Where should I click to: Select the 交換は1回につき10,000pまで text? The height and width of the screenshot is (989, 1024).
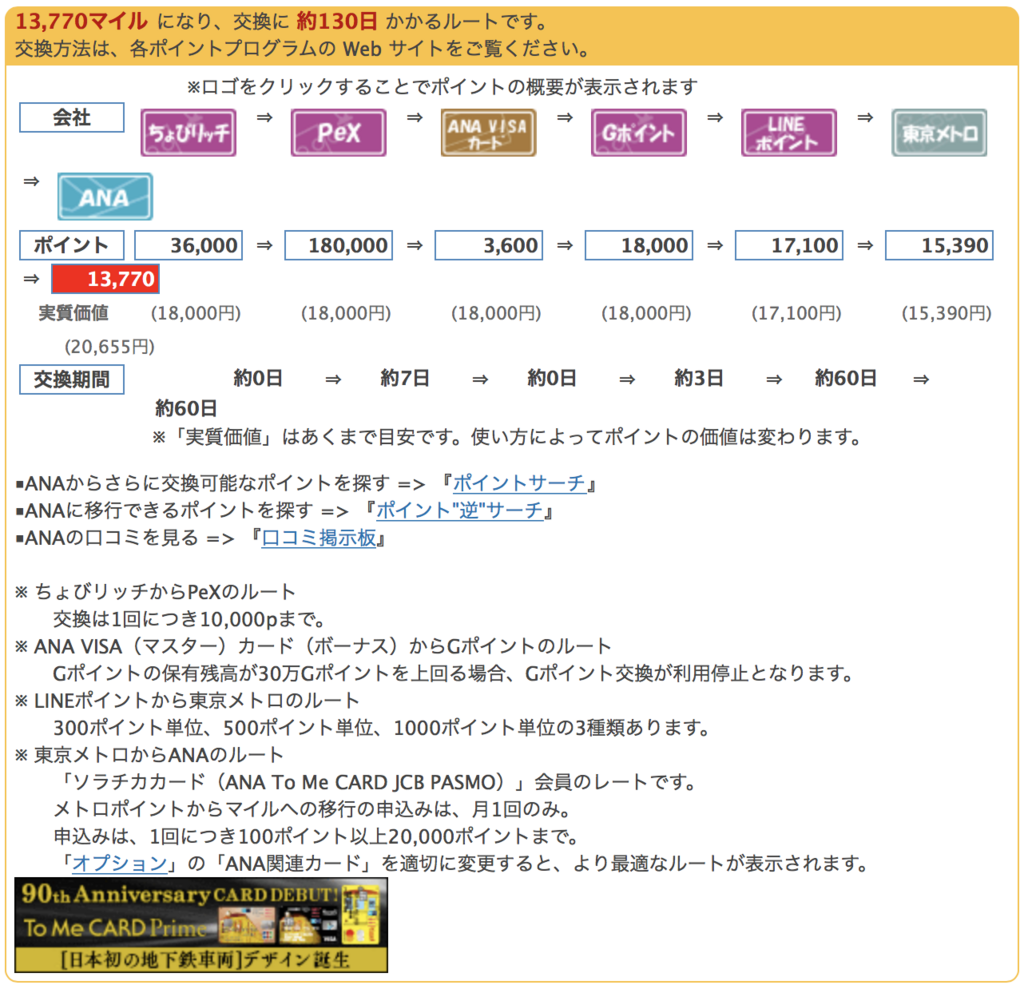(x=189, y=619)
